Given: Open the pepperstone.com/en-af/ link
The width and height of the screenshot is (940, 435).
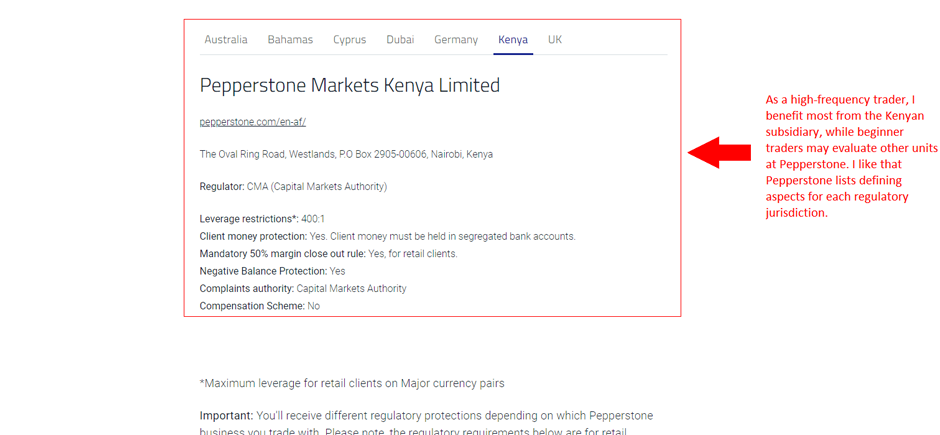Looking at the screenshot, I should [x=252, y=122].
